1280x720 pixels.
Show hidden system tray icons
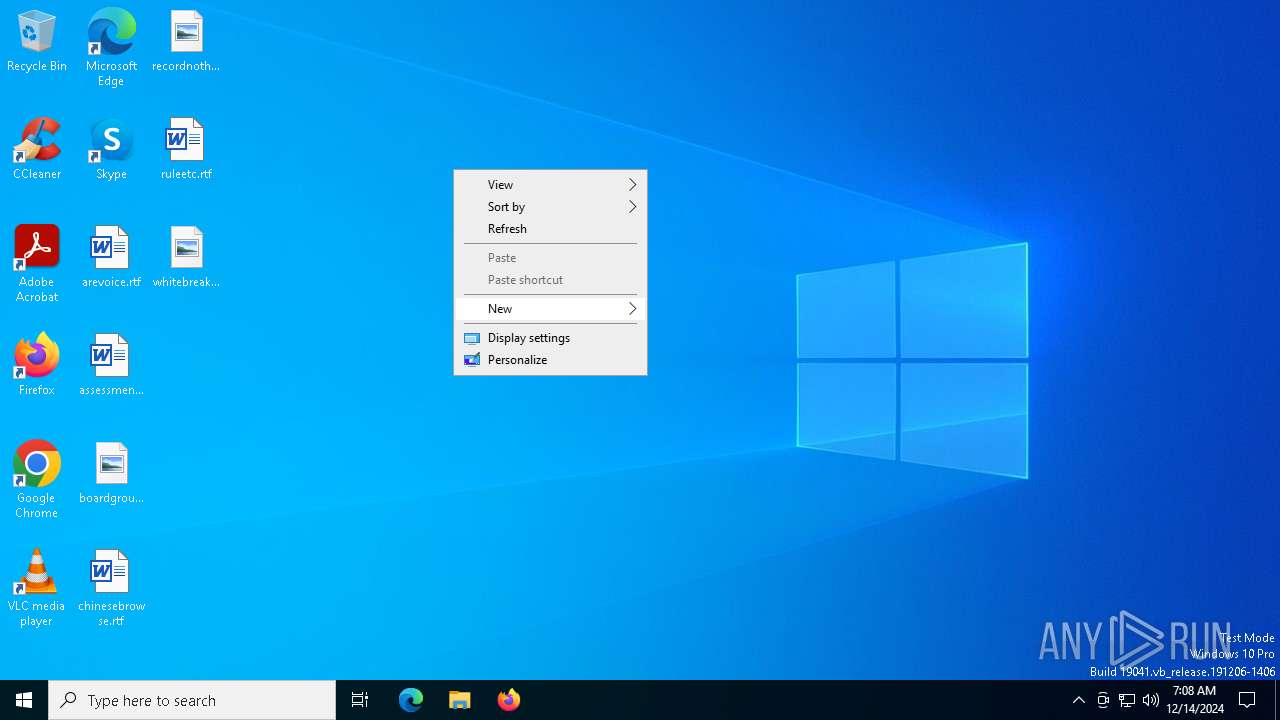tap(1078, 700)
